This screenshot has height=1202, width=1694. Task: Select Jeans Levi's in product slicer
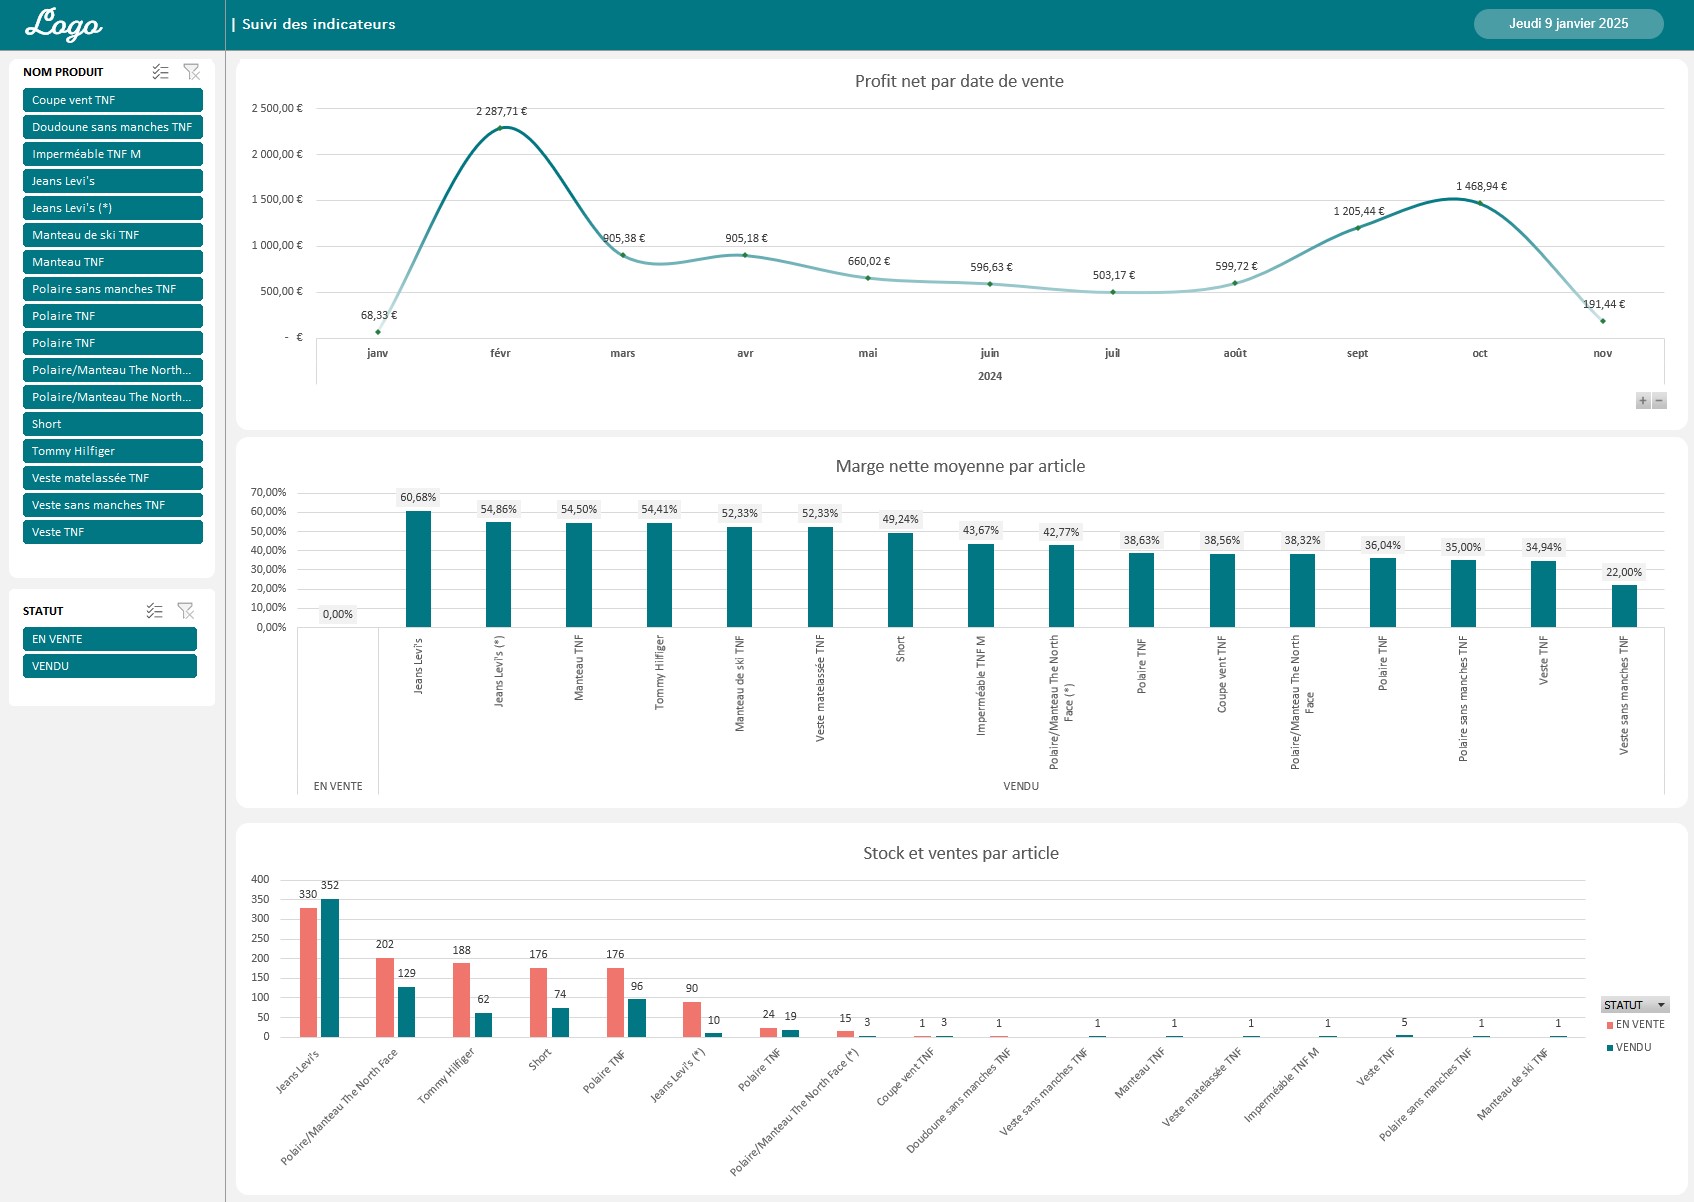pos(112,181)
